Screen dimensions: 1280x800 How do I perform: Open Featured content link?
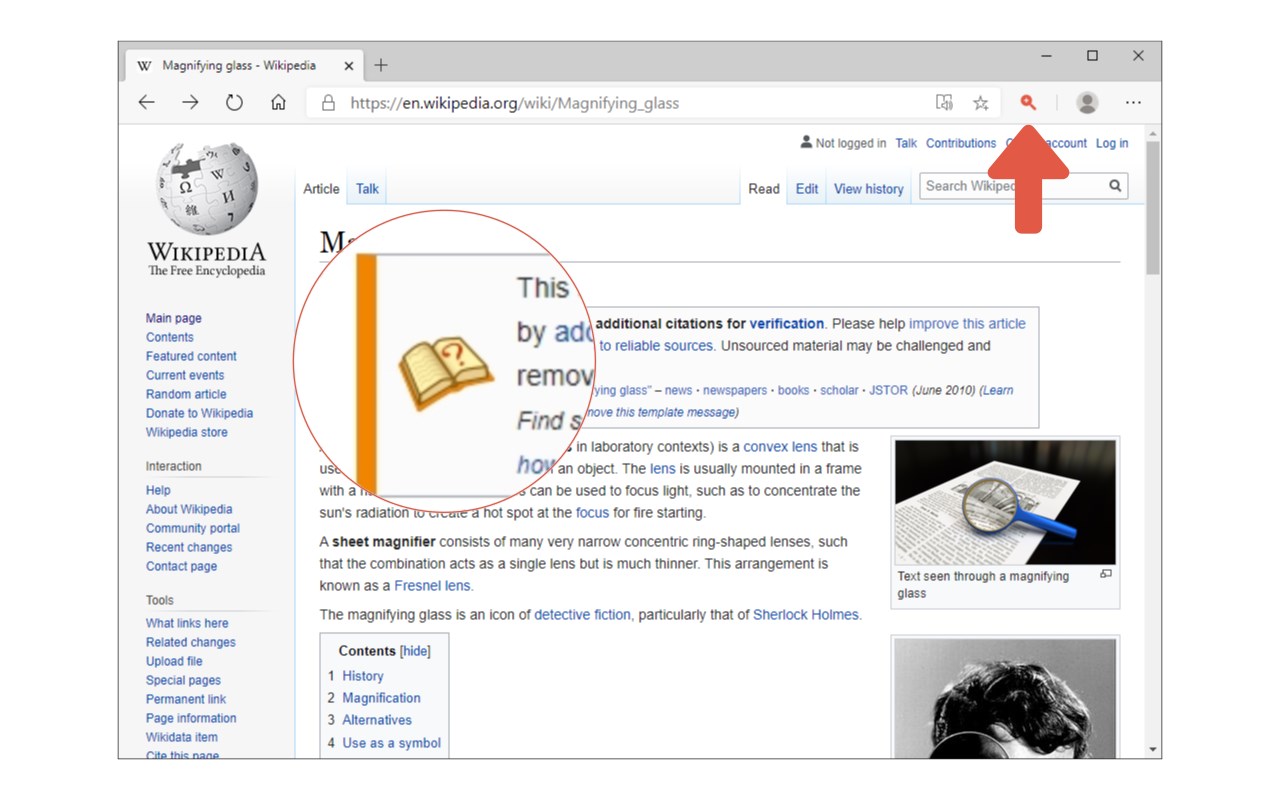pos(191,356)
